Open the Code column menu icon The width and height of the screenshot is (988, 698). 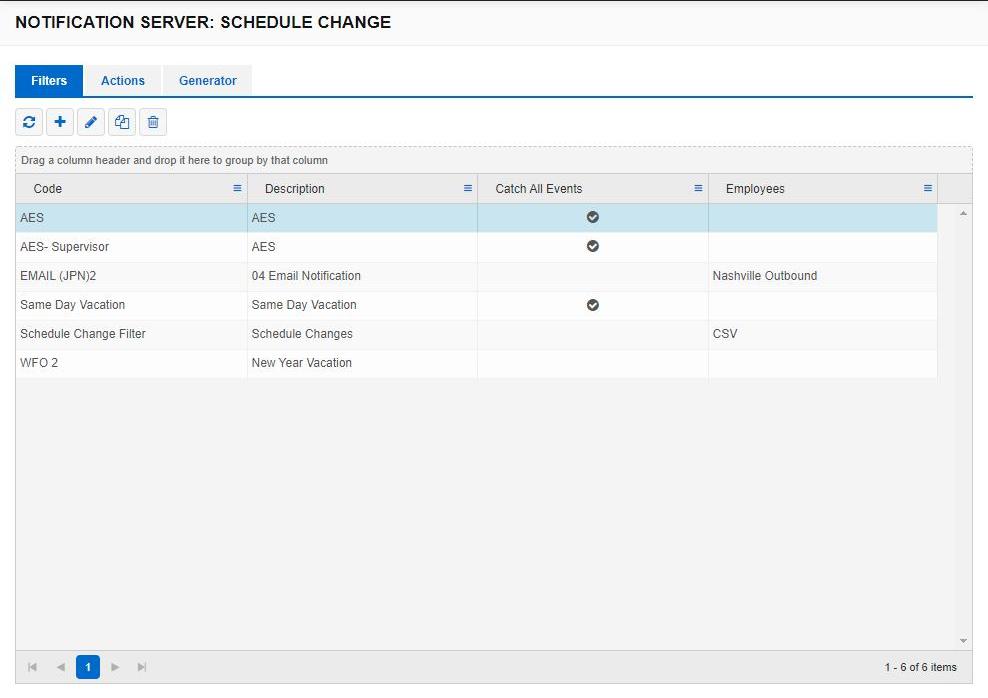tap(237, 188)
